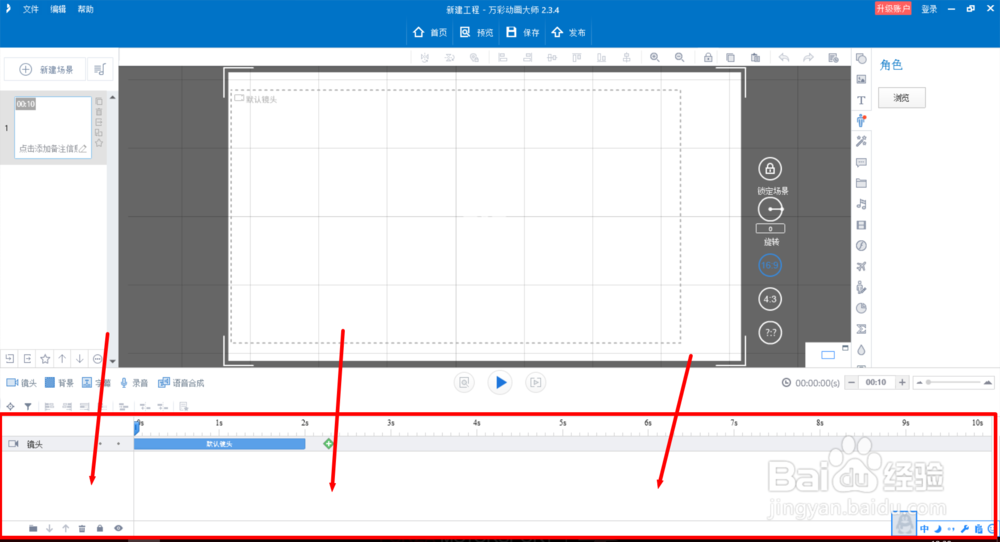Click the rotation dial control

770,209
